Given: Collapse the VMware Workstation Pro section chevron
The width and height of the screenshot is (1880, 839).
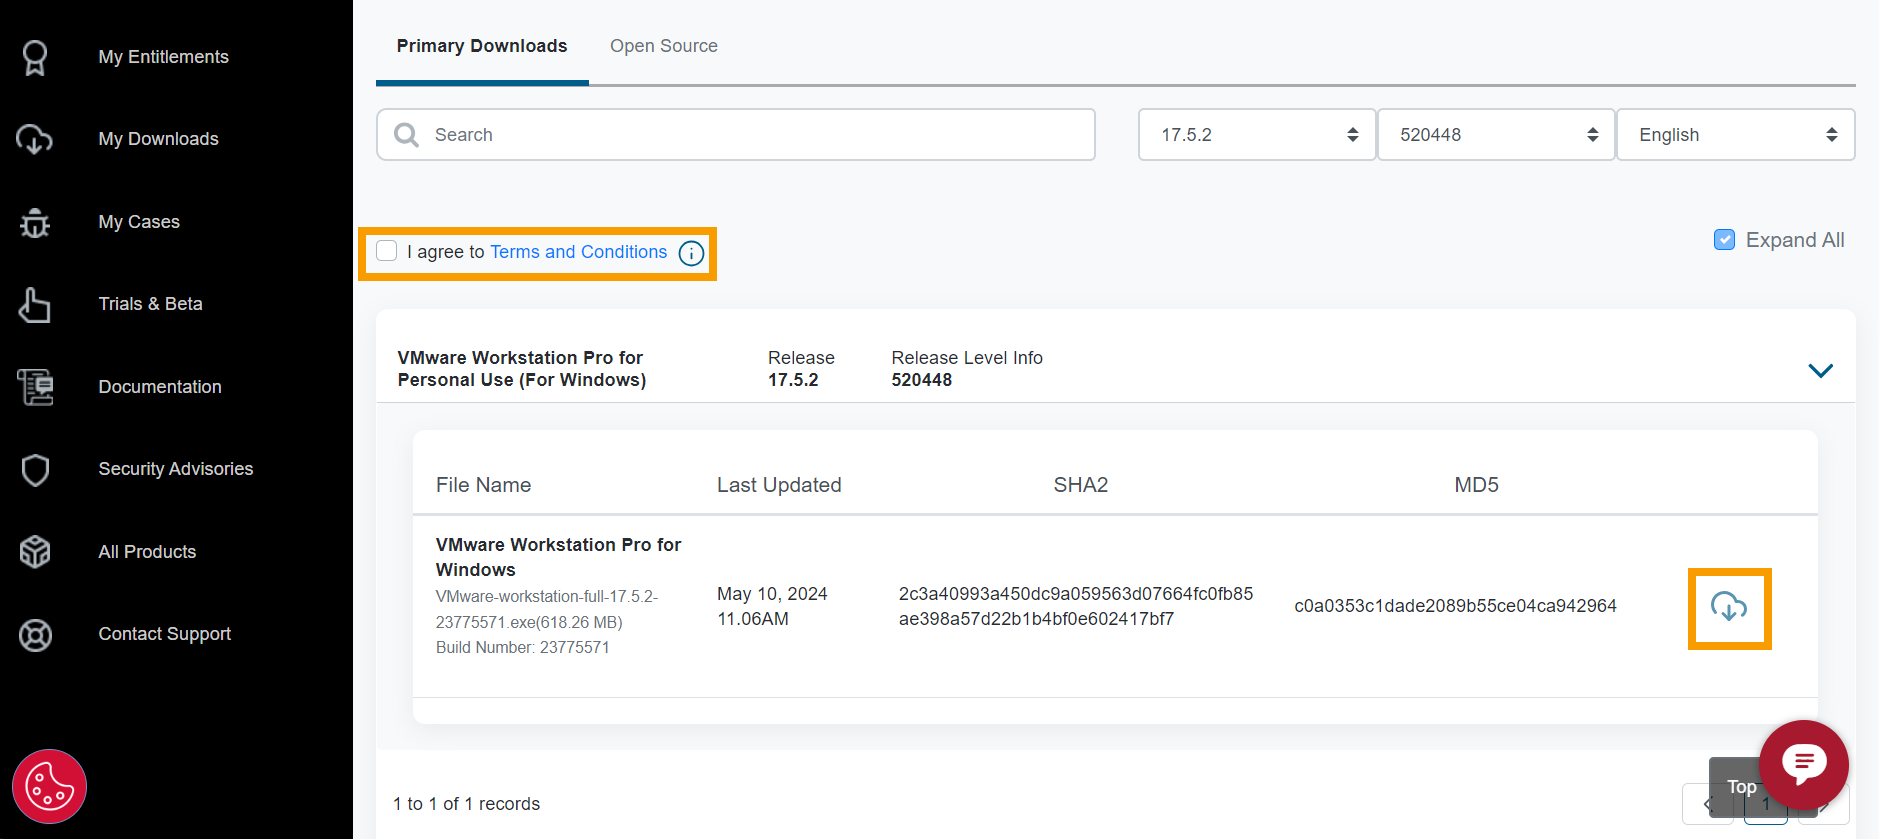Looking at the screenshot, I should coord(1820,371).
